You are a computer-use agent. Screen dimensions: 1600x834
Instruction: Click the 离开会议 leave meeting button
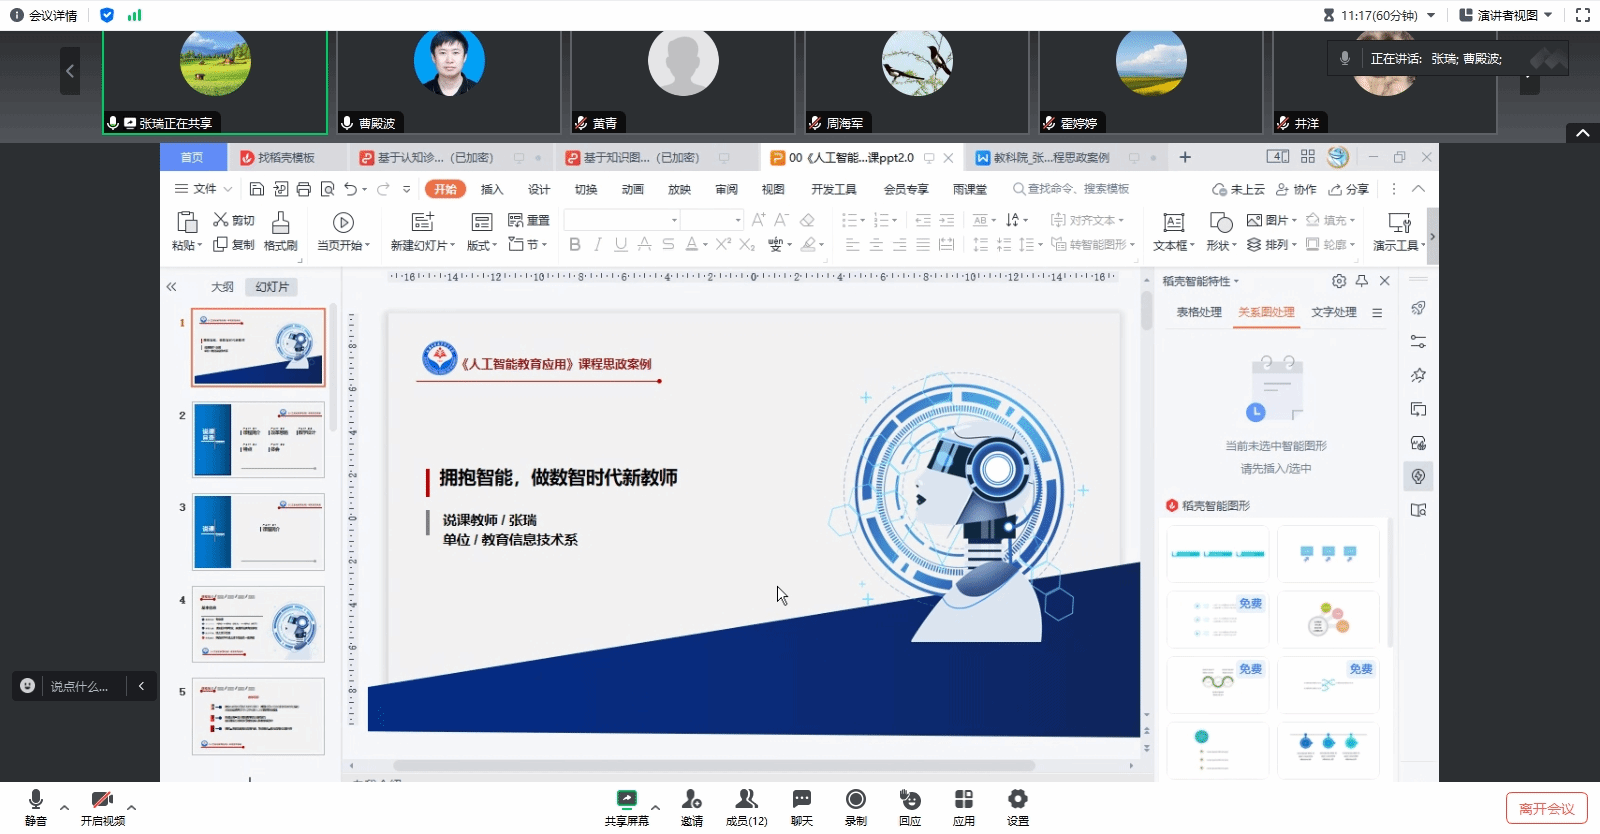pyautogui.click(x=1546, y=808)
